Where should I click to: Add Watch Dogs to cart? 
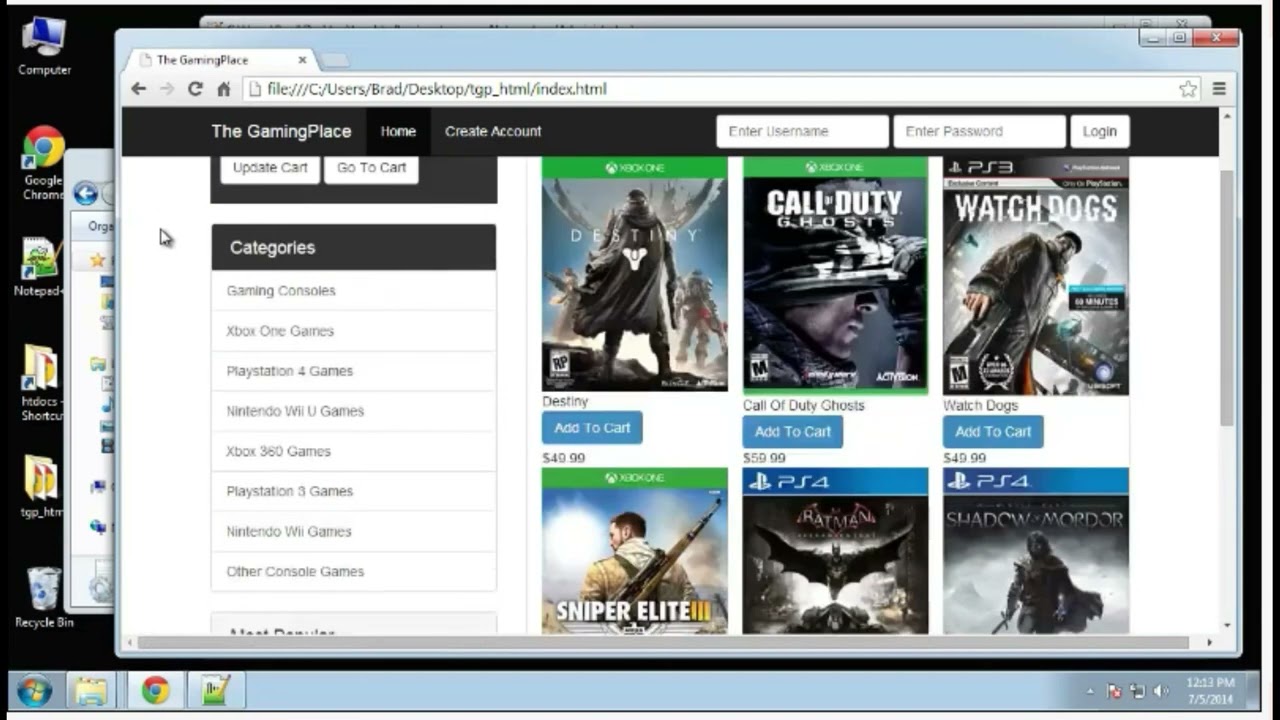(993, 432)
